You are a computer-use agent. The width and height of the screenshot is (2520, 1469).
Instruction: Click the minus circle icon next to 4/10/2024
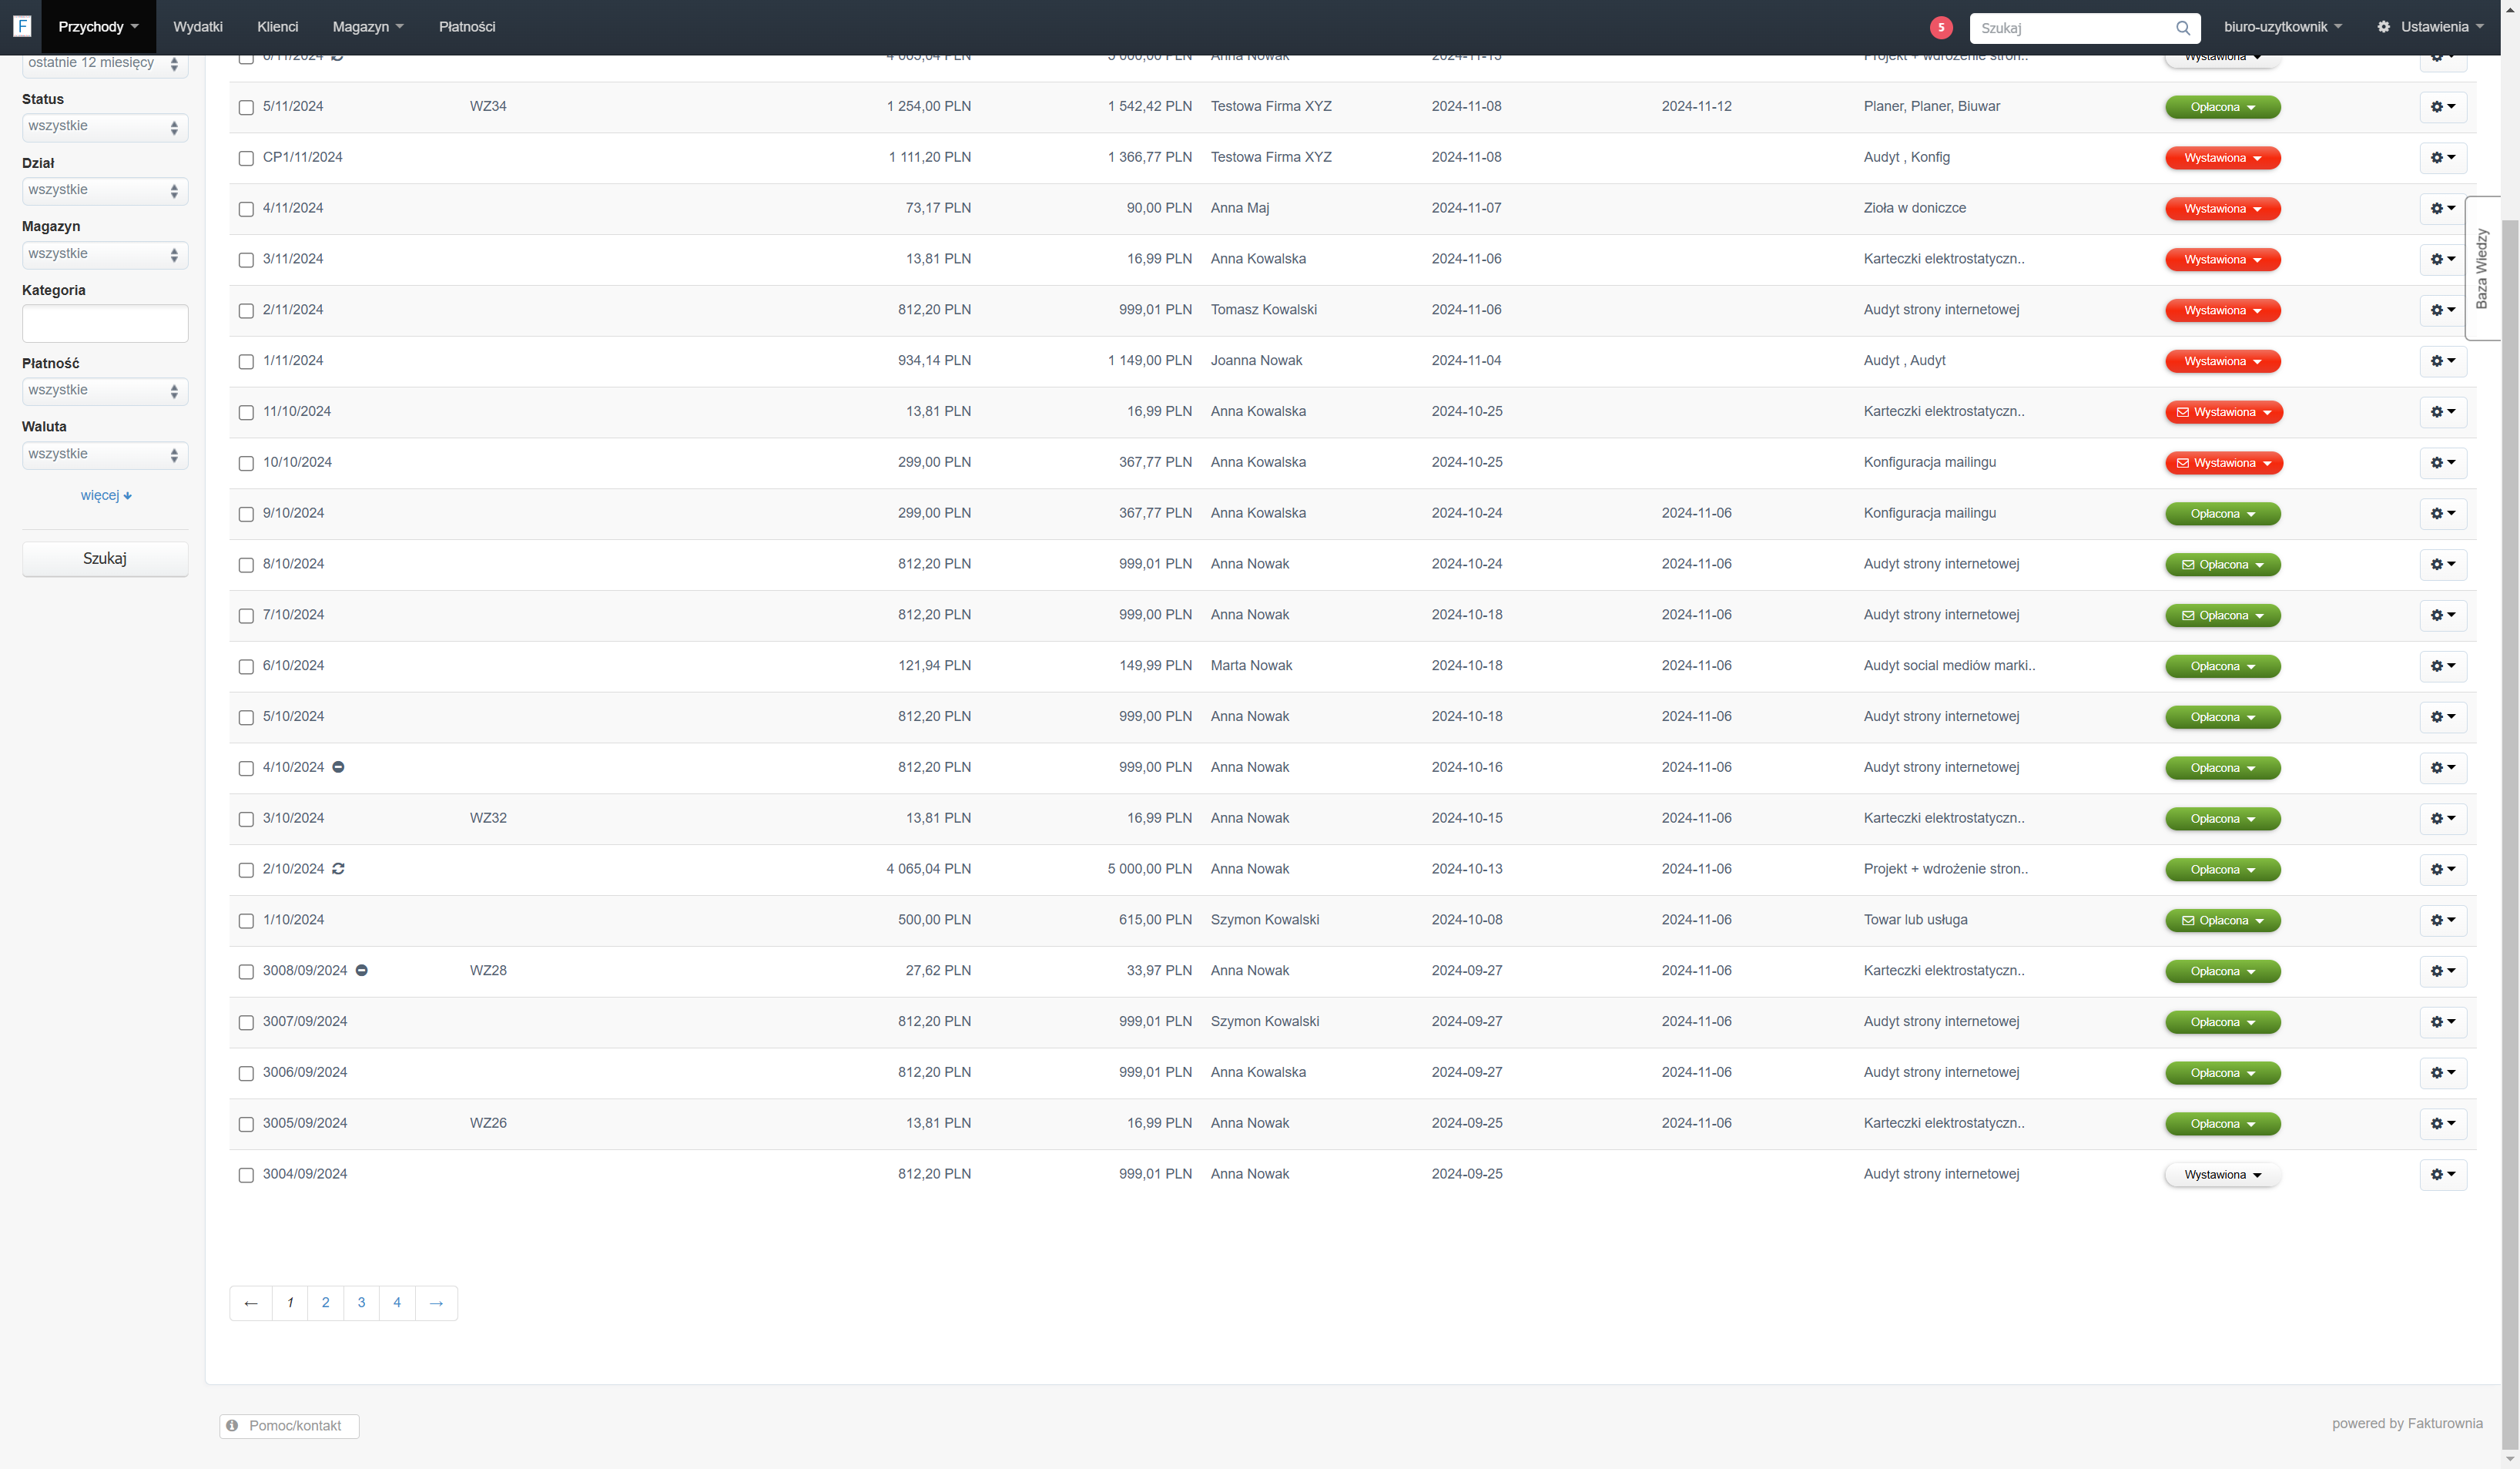(338, 767)
